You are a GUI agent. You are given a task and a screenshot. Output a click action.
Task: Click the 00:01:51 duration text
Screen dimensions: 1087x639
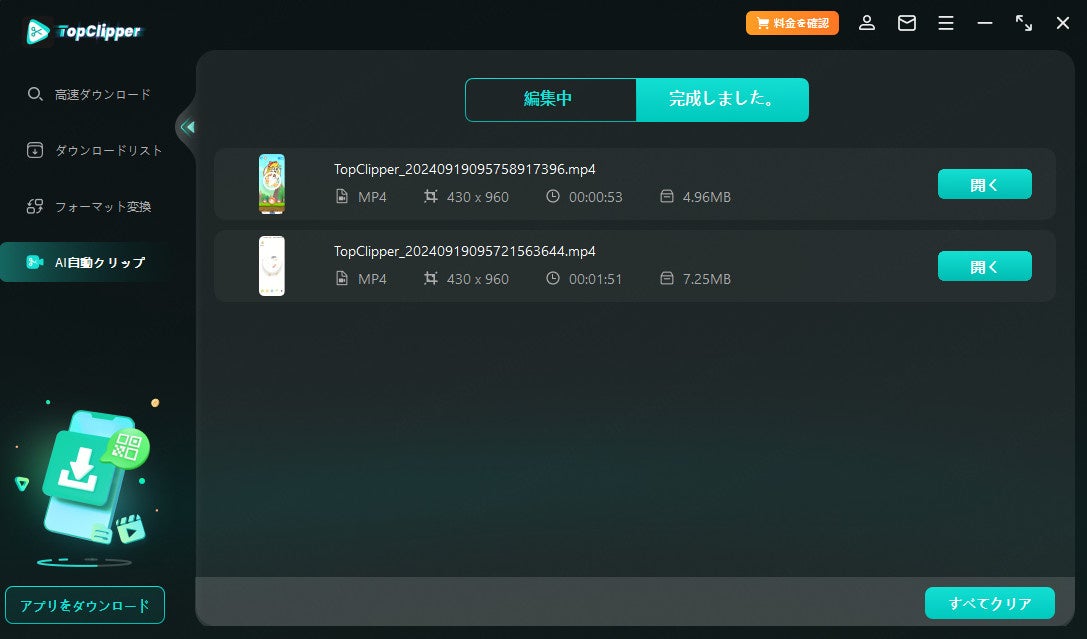coord(595,279)
